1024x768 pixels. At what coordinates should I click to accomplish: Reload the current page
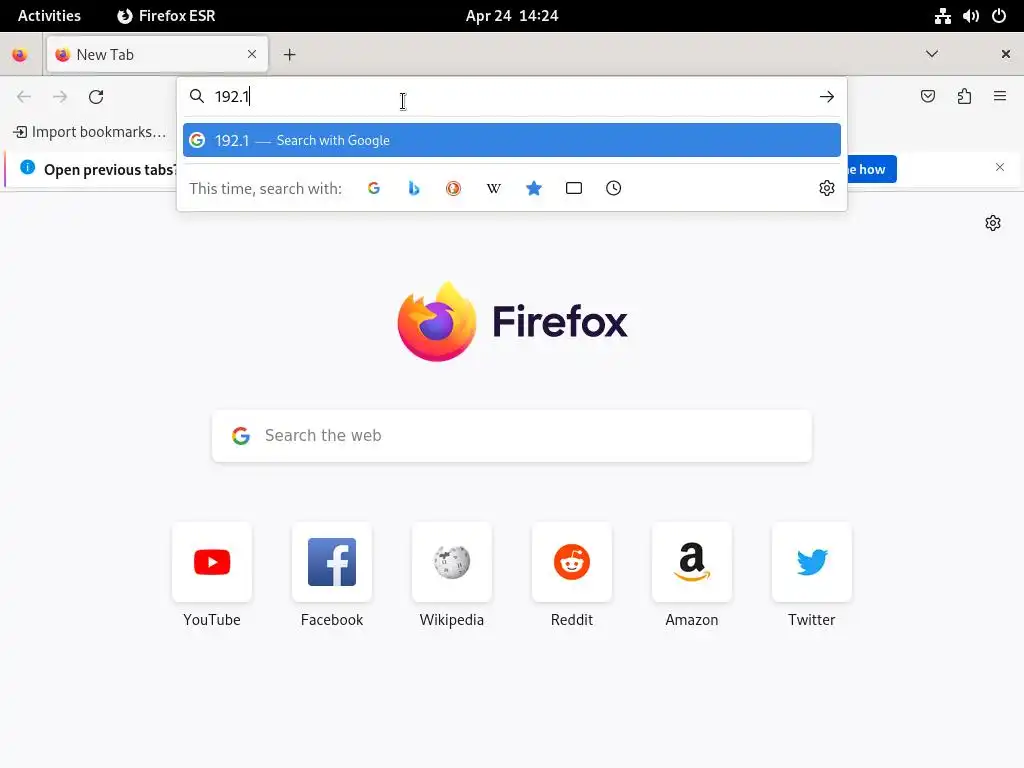pos(96,97)
